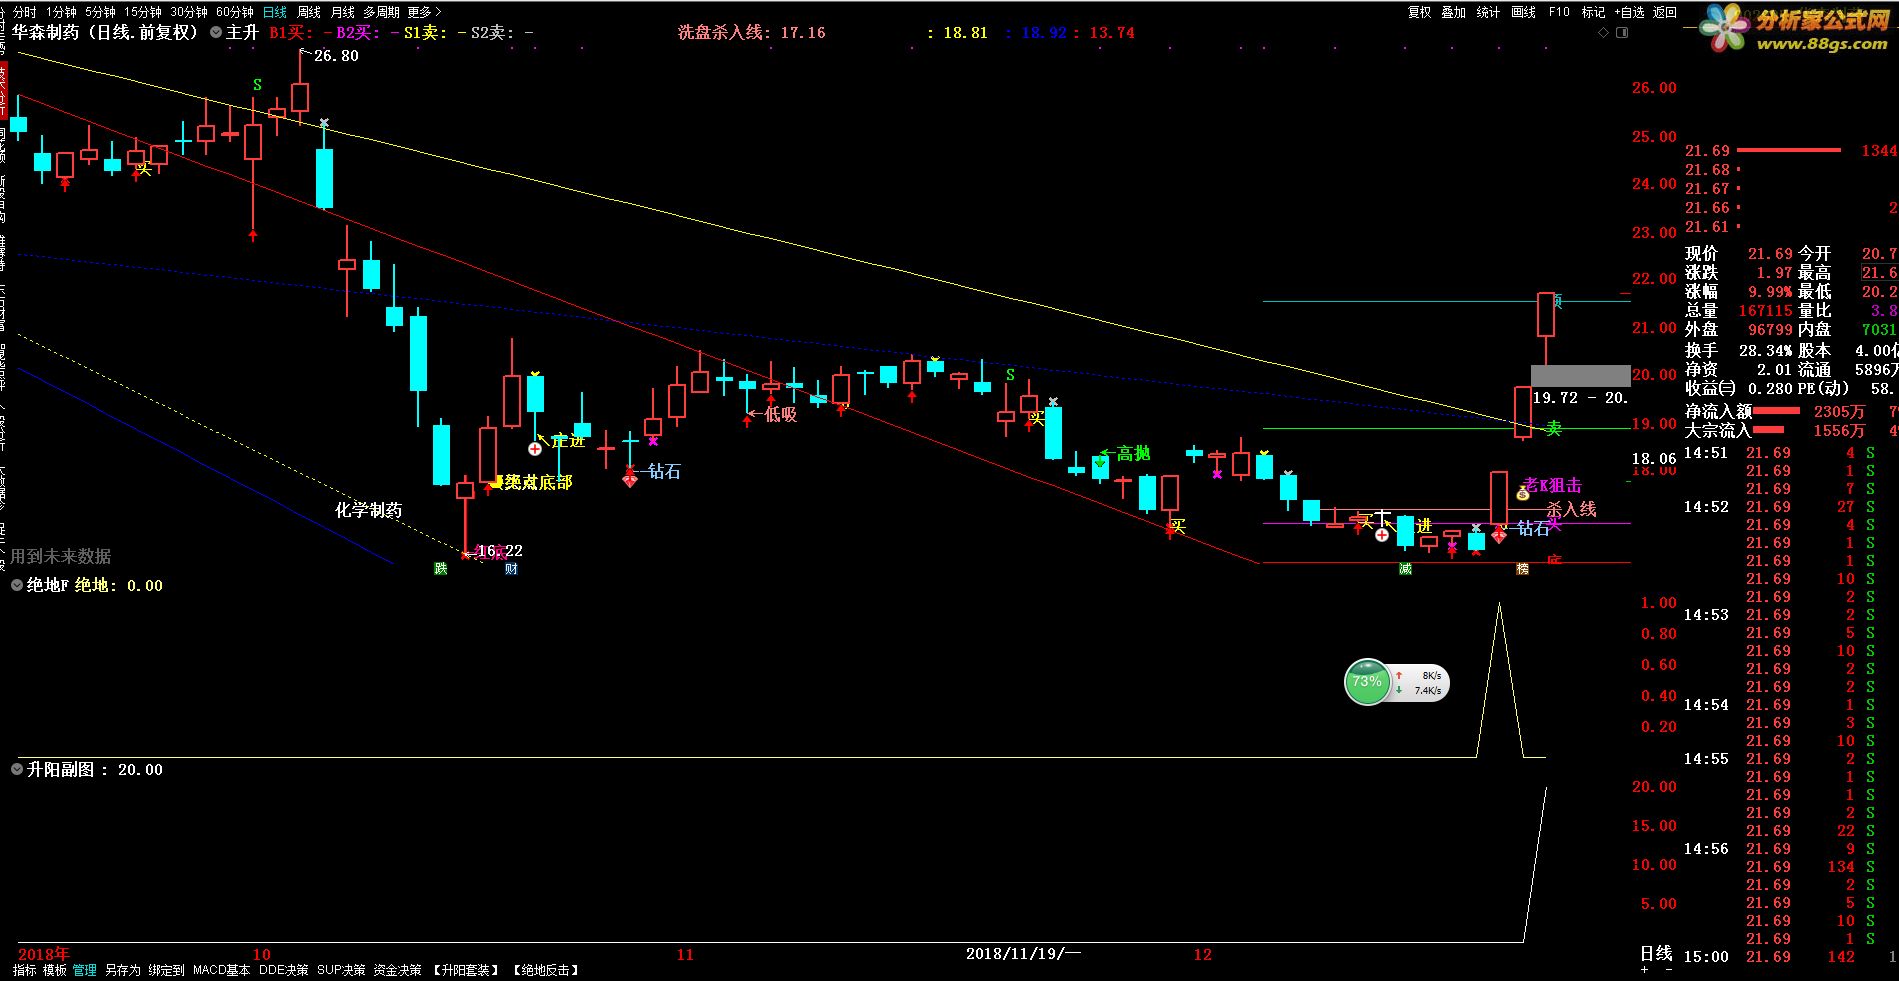Switch to 周线 weekly chart

(x=309, y=12)
